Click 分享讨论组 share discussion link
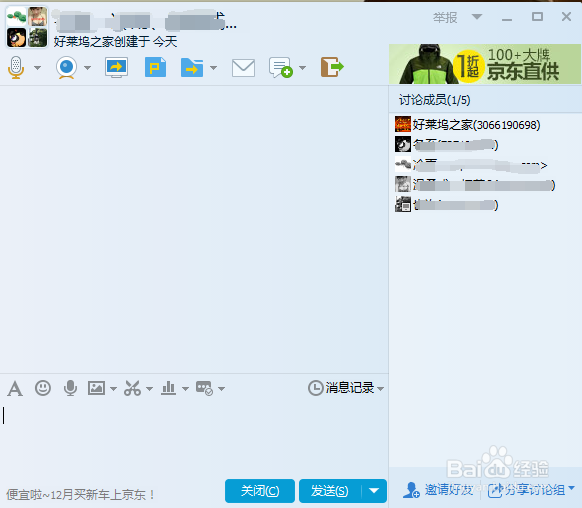Screen dimensions: 582x508 tap(535, 490)
